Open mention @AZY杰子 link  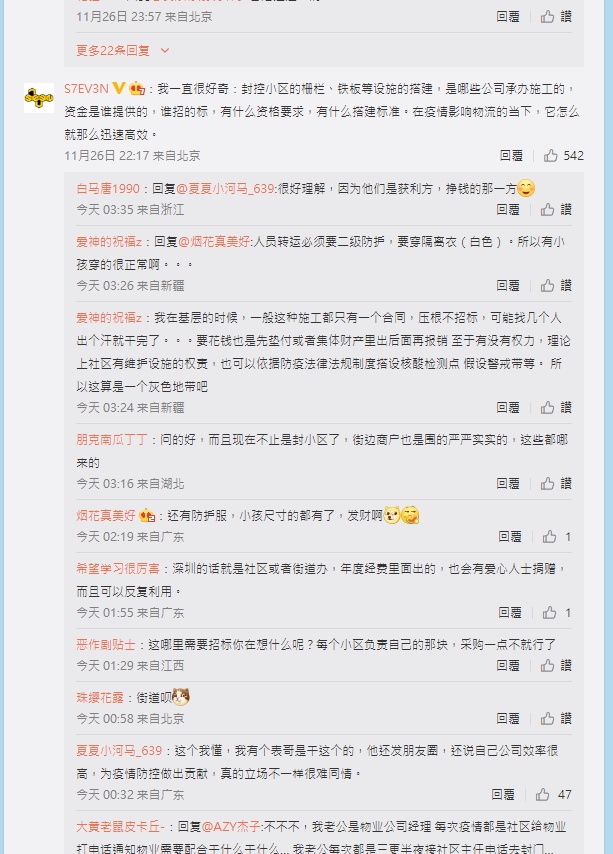click(x=231, y=827)
